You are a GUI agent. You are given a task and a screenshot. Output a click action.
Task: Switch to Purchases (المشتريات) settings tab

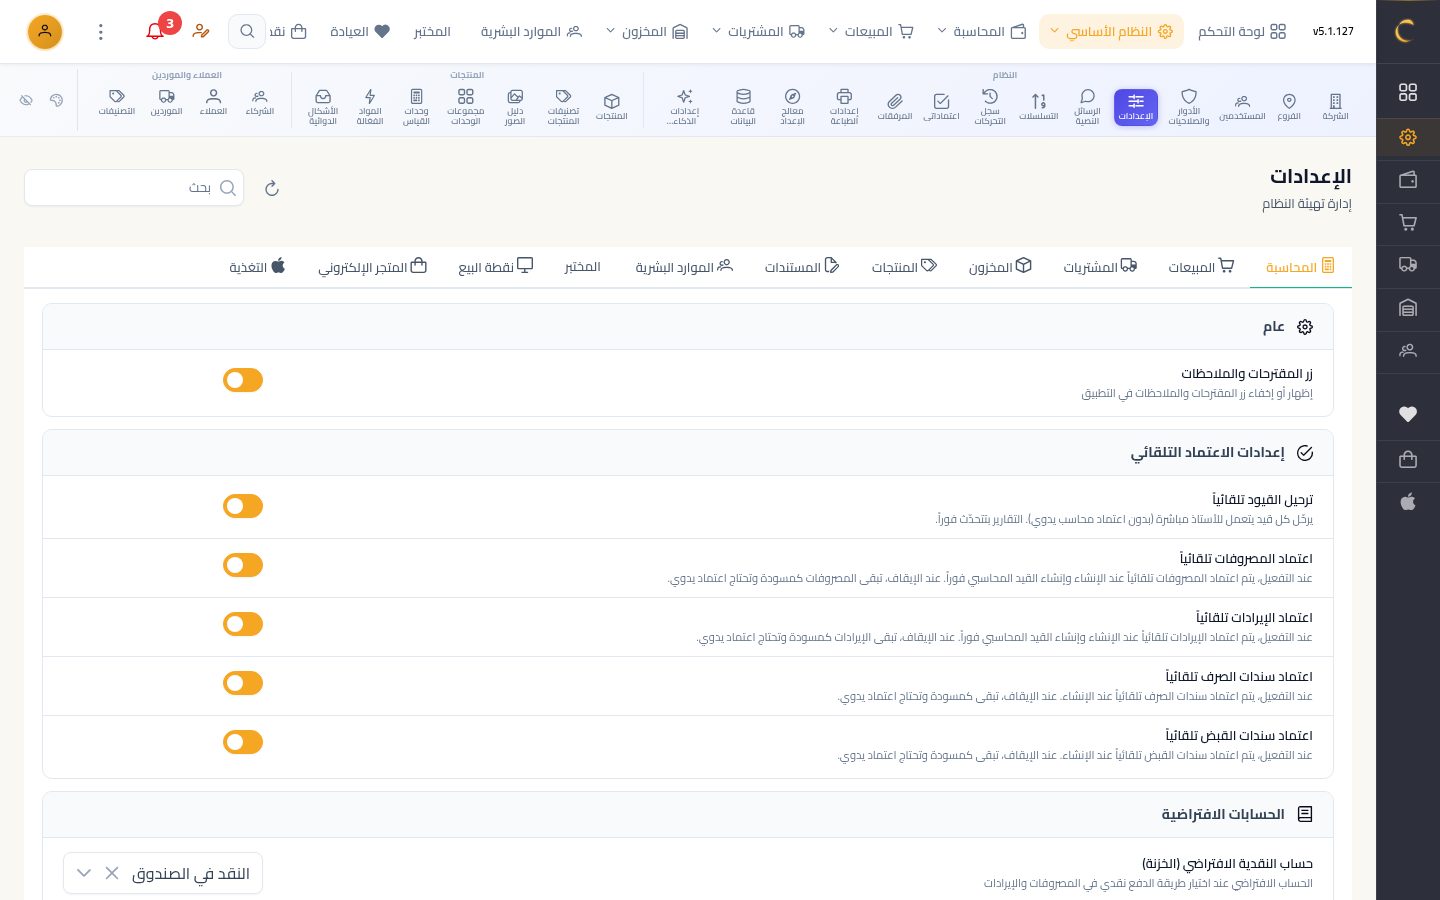1100,267
